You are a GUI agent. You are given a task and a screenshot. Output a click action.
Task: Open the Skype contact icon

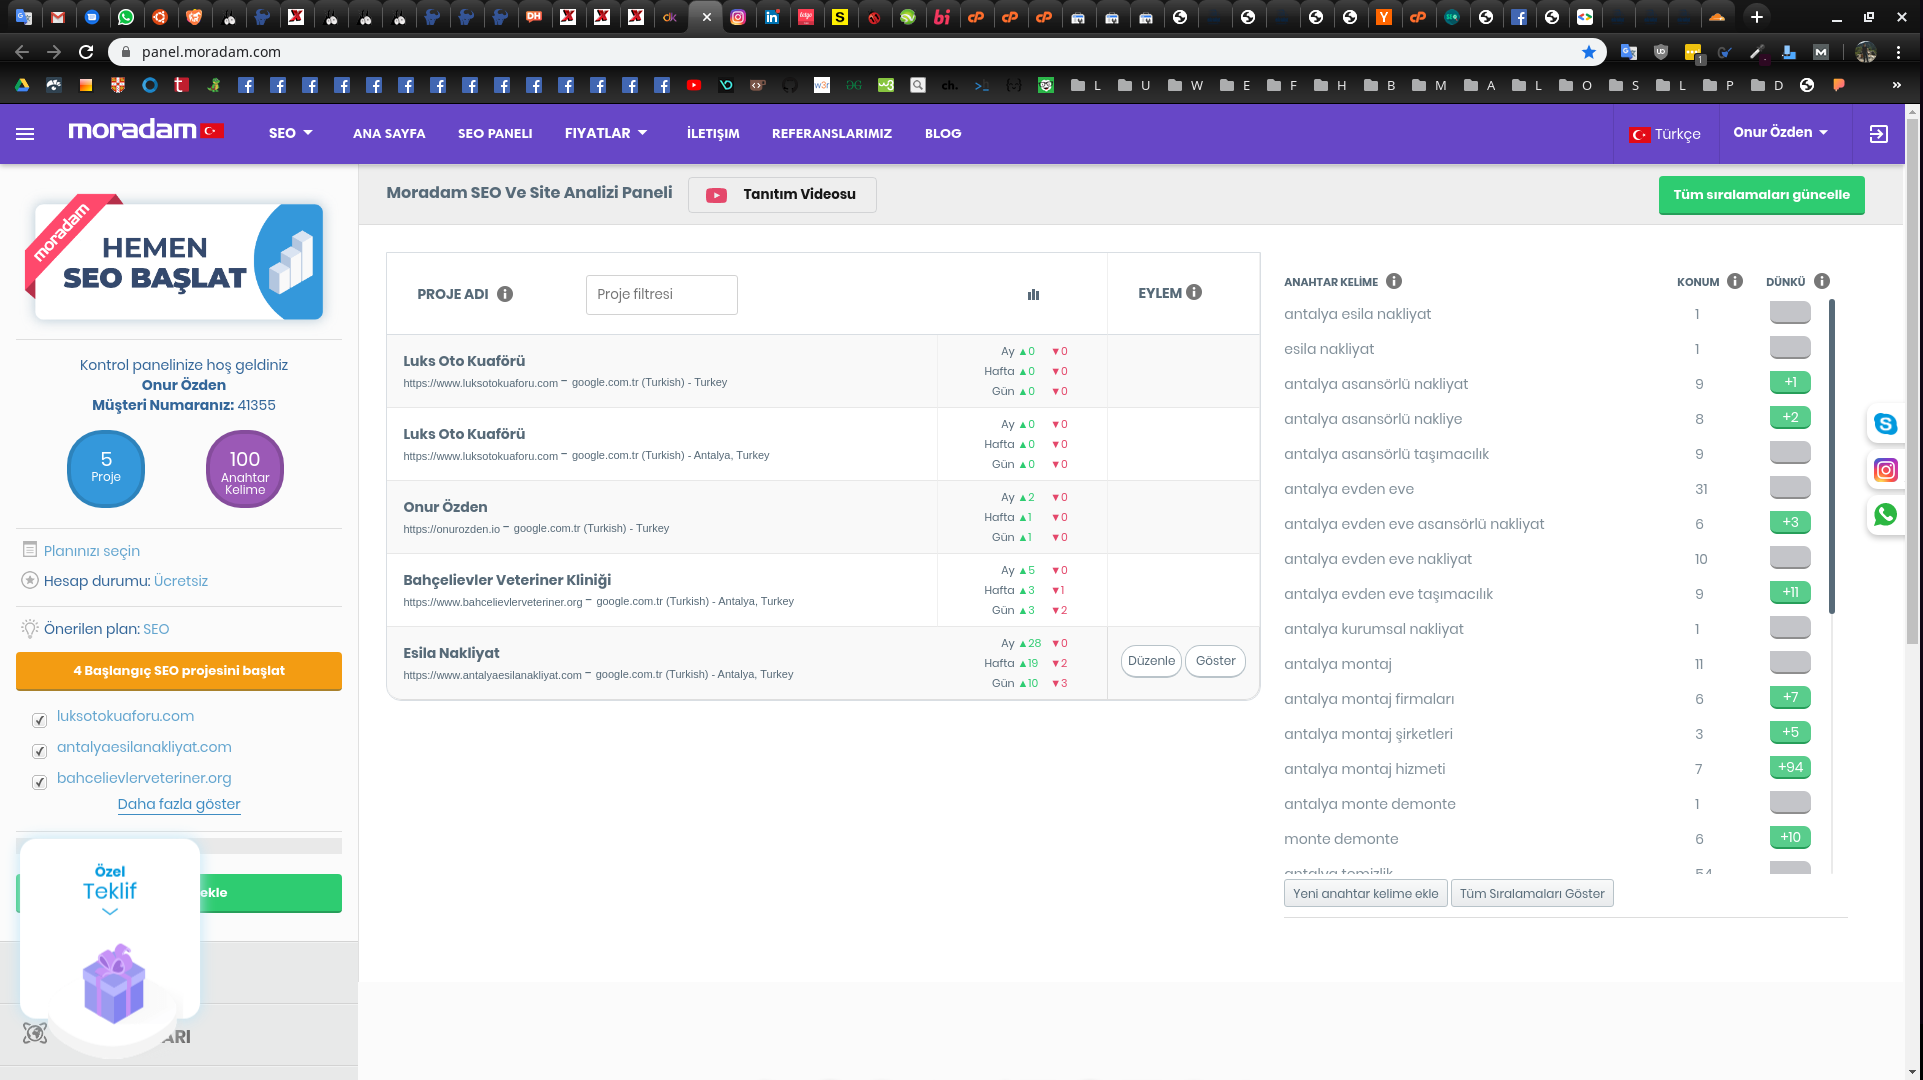click(x=1885, y=424)
